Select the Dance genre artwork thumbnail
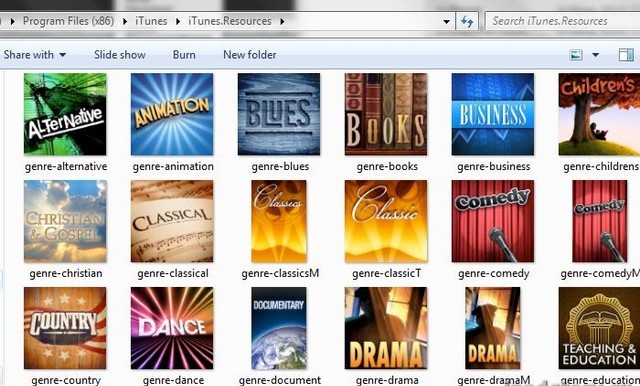Screen dimensions: 640x386 point(172,328)
